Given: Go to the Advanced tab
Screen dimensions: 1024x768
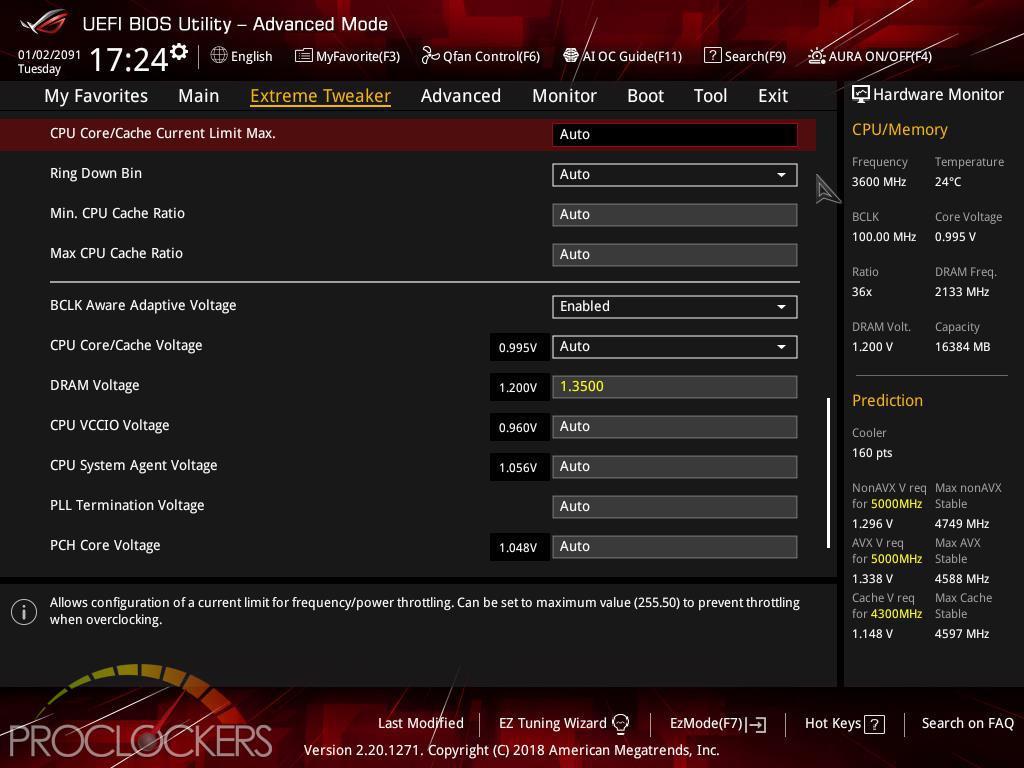Looking at the screenshot, I should coord(461,96).
